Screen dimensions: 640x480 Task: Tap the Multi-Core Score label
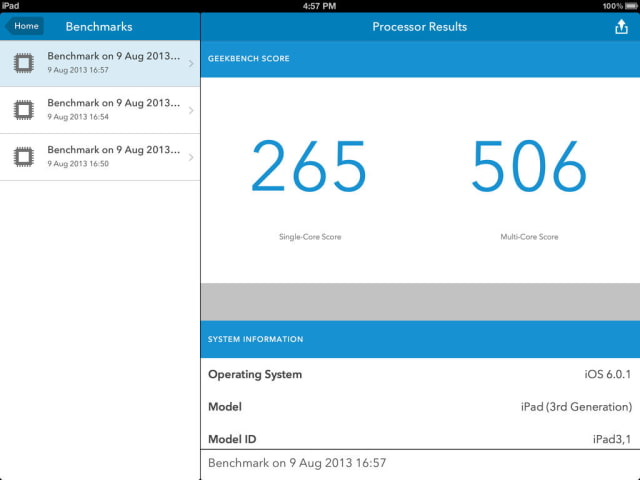tap(529, 237)
